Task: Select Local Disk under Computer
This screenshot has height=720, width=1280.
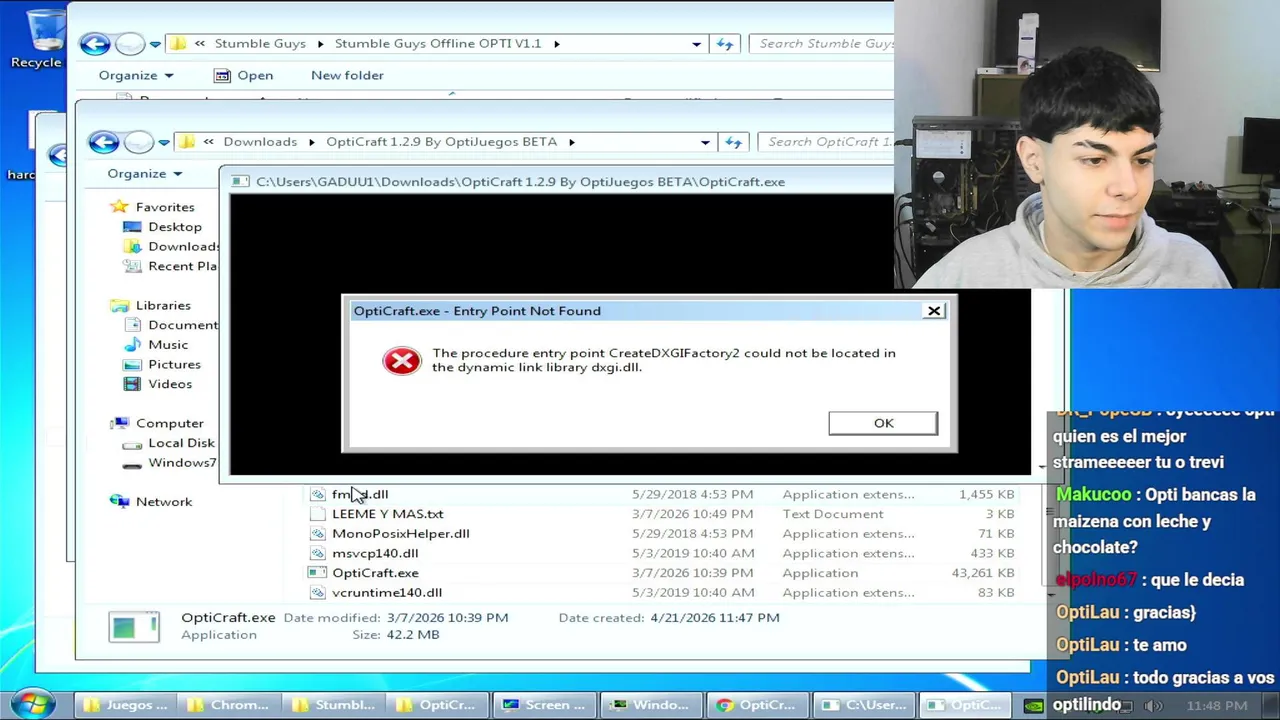Action: click(x=169, y=443)
